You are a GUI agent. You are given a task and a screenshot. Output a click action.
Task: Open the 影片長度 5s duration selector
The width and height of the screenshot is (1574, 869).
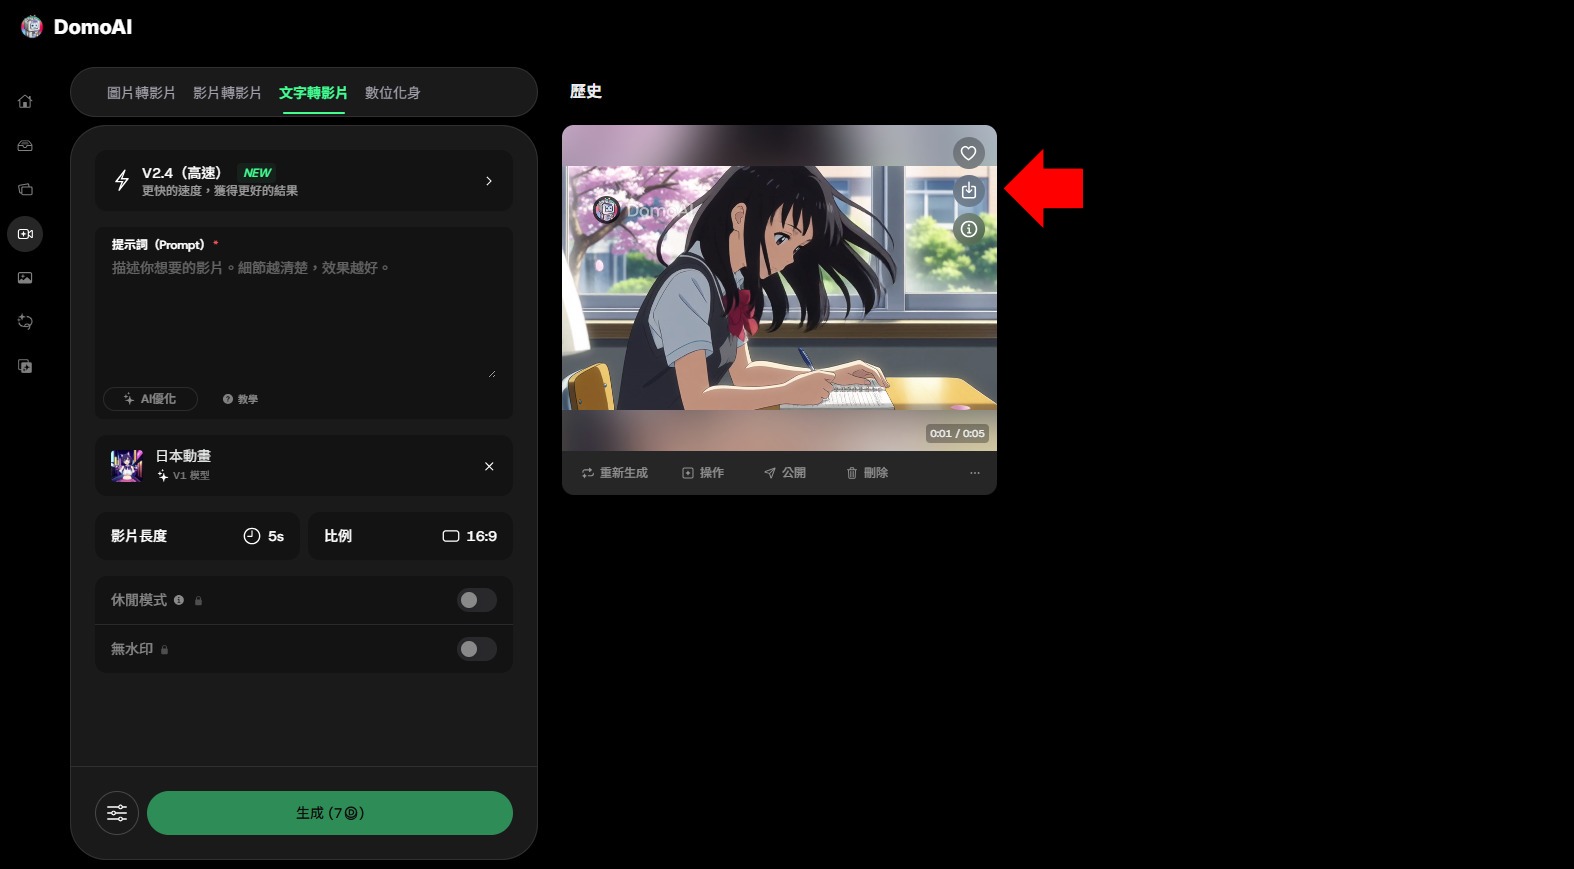[x=197, y=536]
